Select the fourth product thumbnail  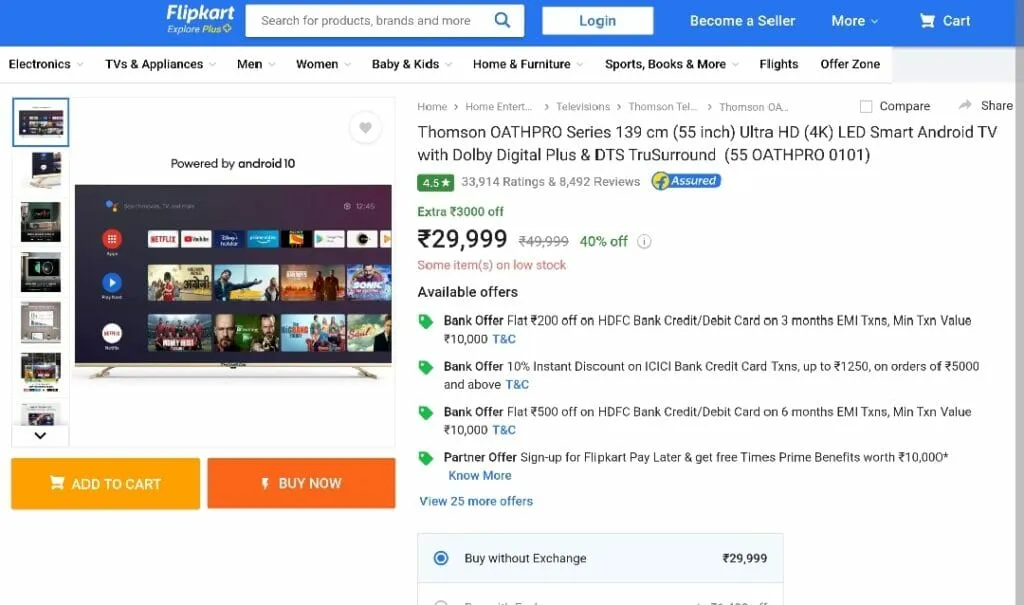40,272
